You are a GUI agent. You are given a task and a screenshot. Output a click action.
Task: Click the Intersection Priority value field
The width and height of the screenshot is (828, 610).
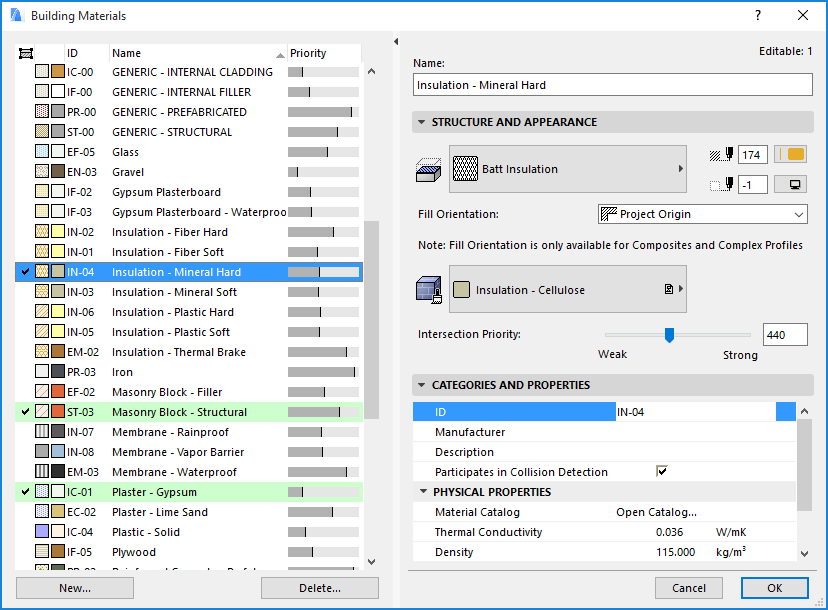coord(785,335)
